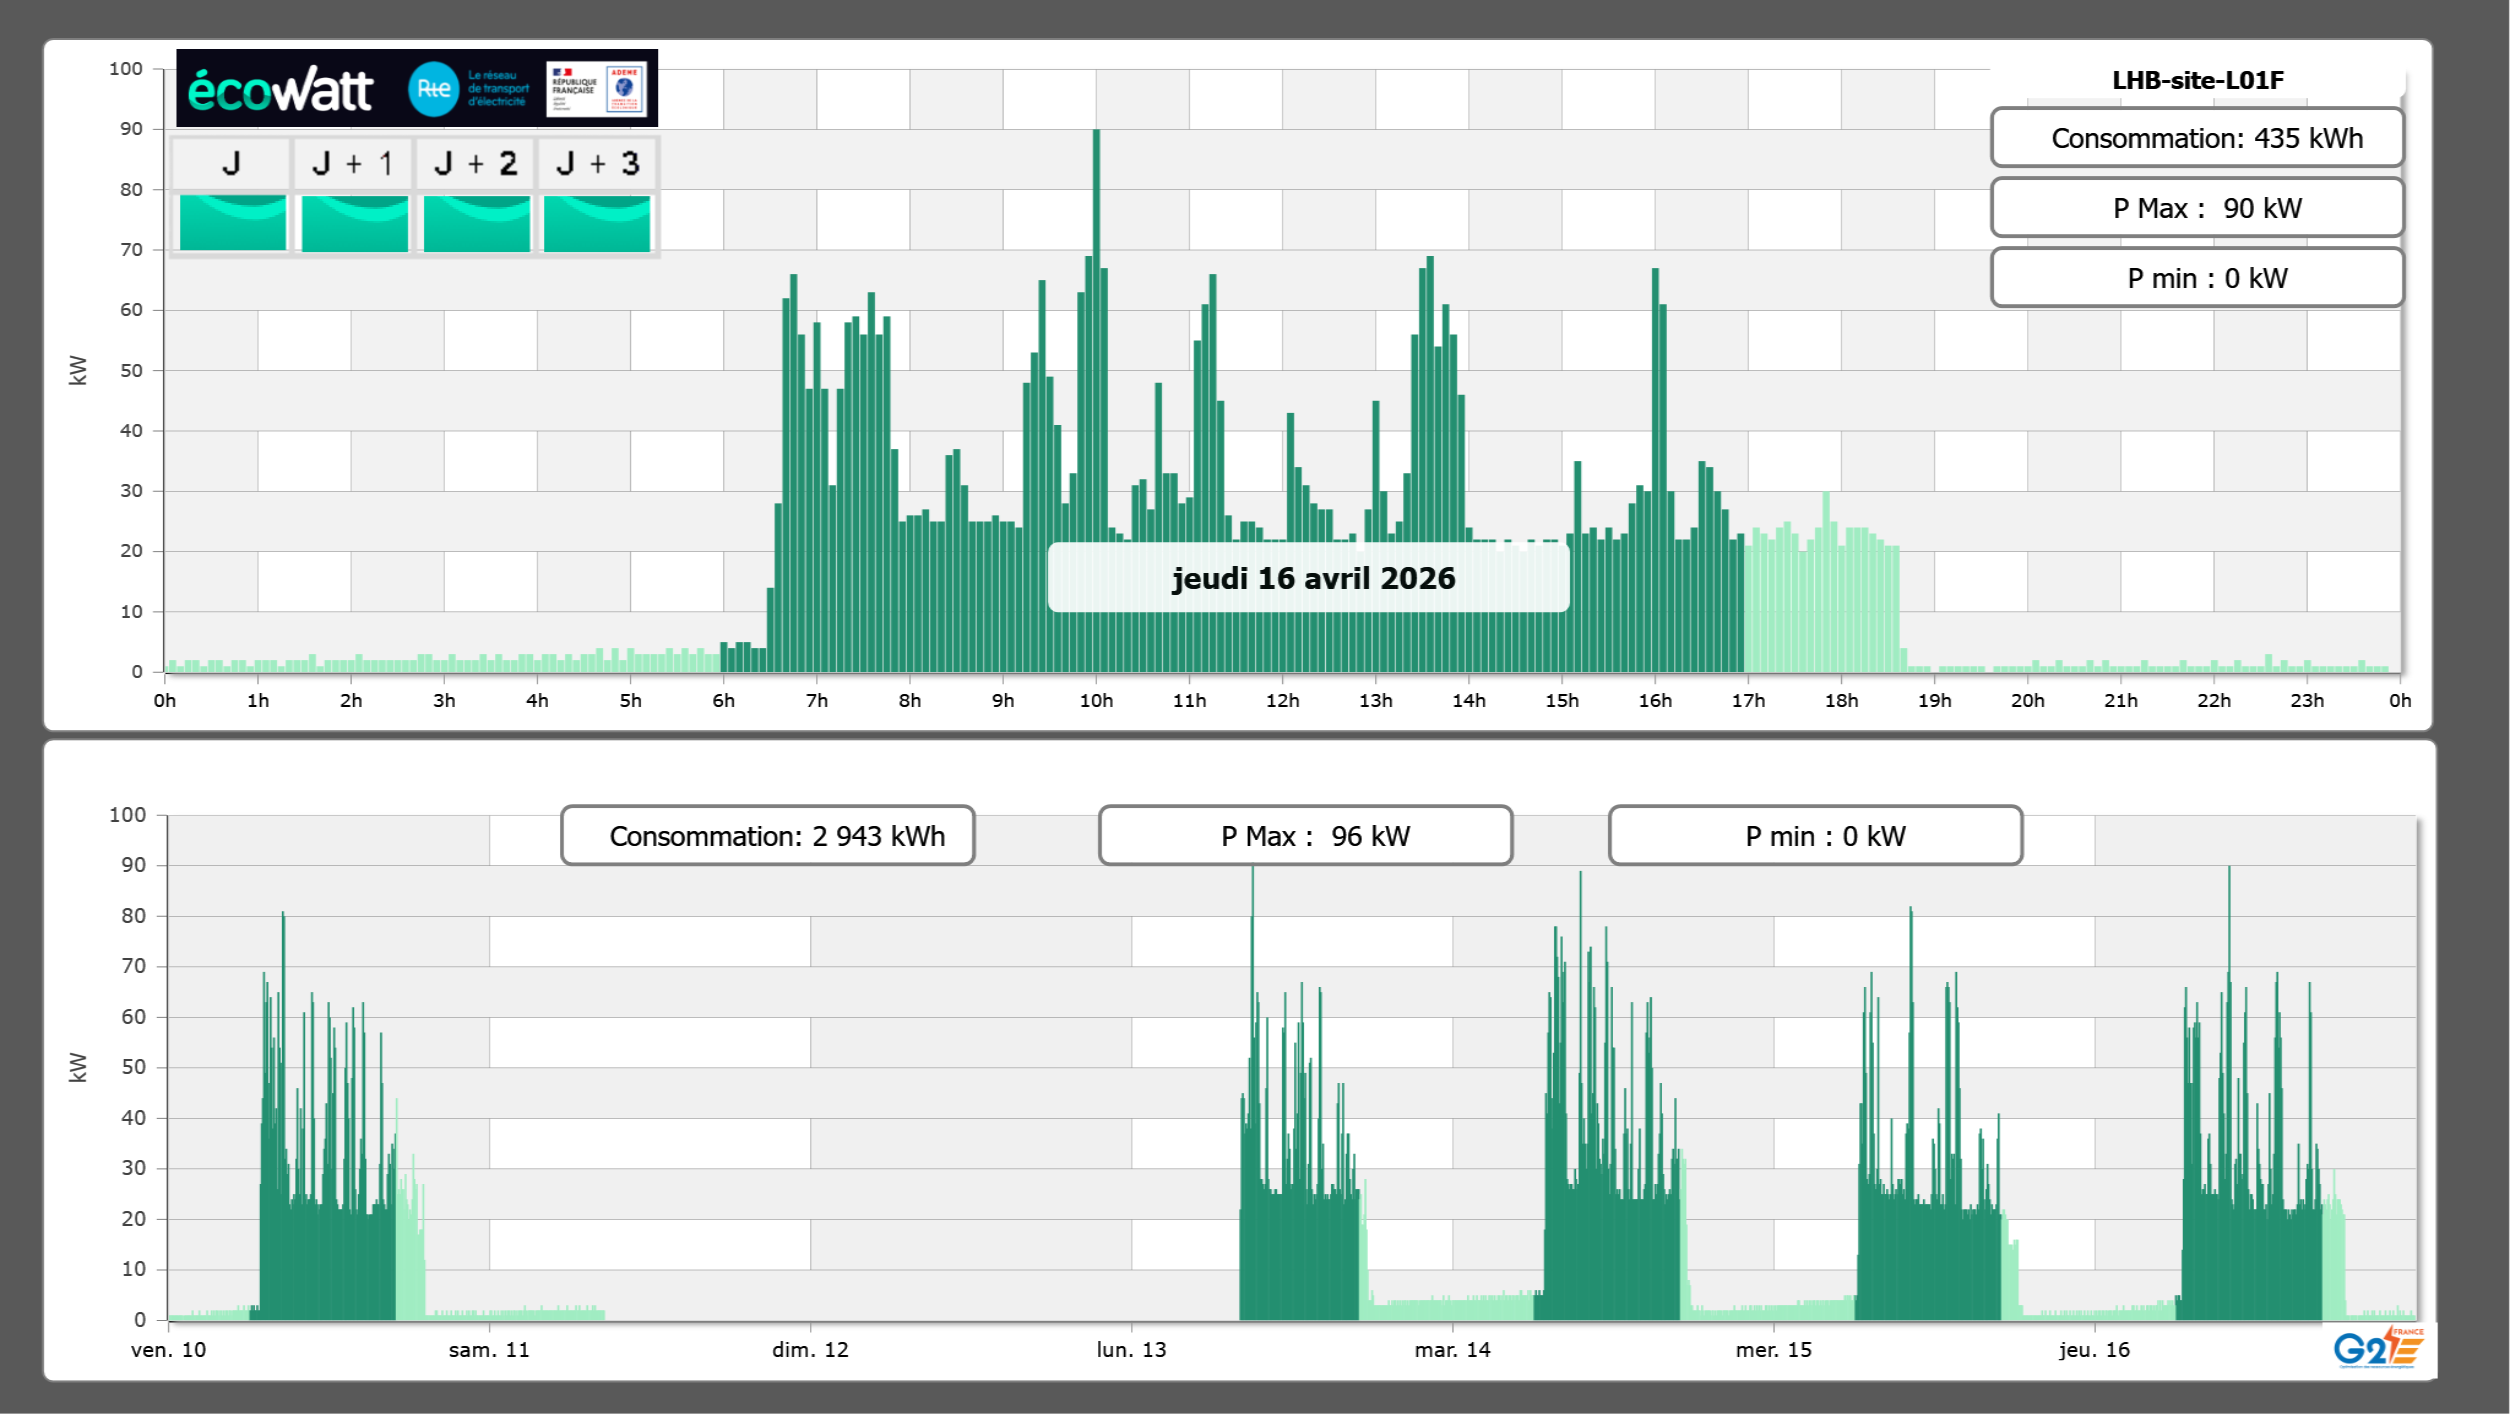Select the J + 2 forecast tab
Screen dimensions: 2511x1415
476,164
